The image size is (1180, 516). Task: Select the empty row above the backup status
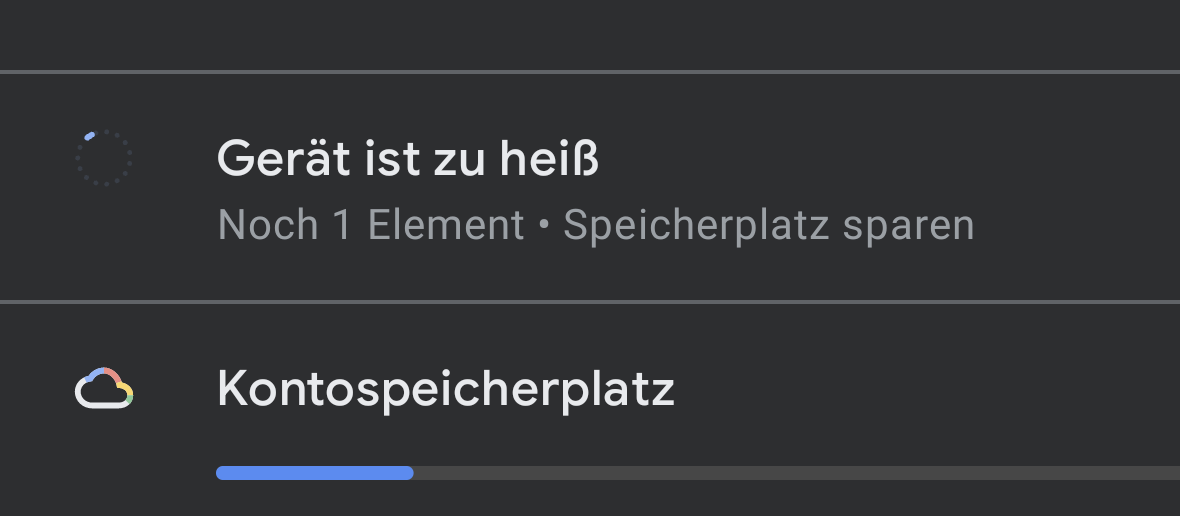coord(590,35)
